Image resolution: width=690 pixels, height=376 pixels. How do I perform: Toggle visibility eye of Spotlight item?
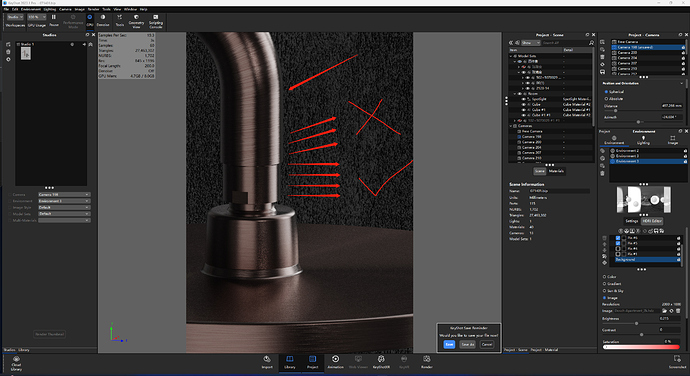click(x=523, y=99)
